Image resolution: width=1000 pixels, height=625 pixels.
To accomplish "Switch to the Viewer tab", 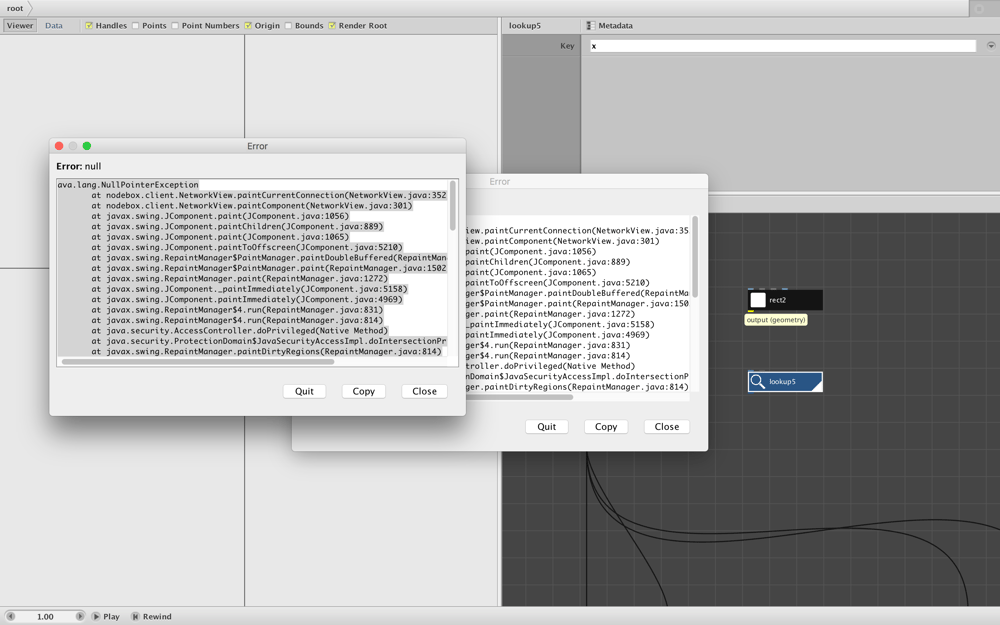I will tap(20, 26).
